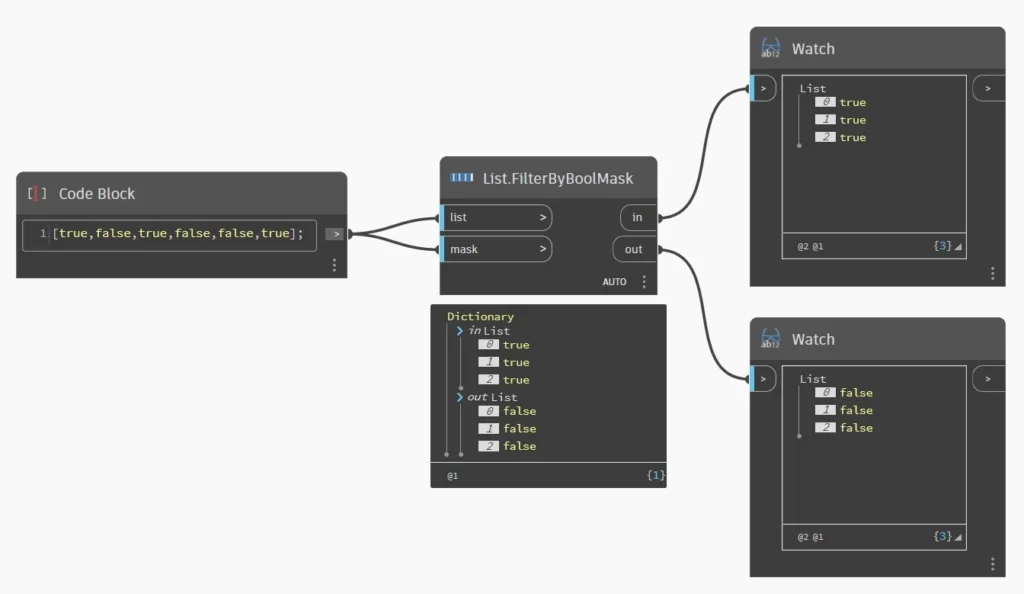
Task: Open the List.FilterByBoolMask node options menu
Action: coord(644,281)
